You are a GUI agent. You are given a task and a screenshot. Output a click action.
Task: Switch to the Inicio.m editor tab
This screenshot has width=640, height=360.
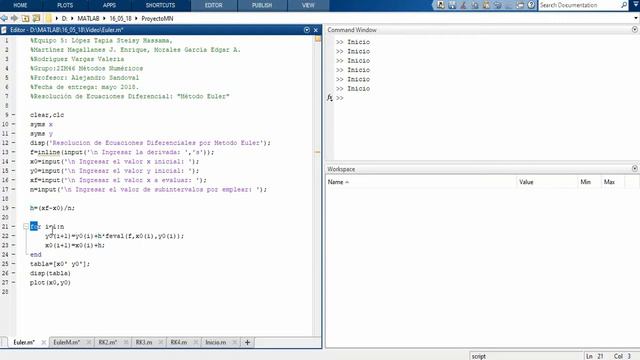pos(216,342)
